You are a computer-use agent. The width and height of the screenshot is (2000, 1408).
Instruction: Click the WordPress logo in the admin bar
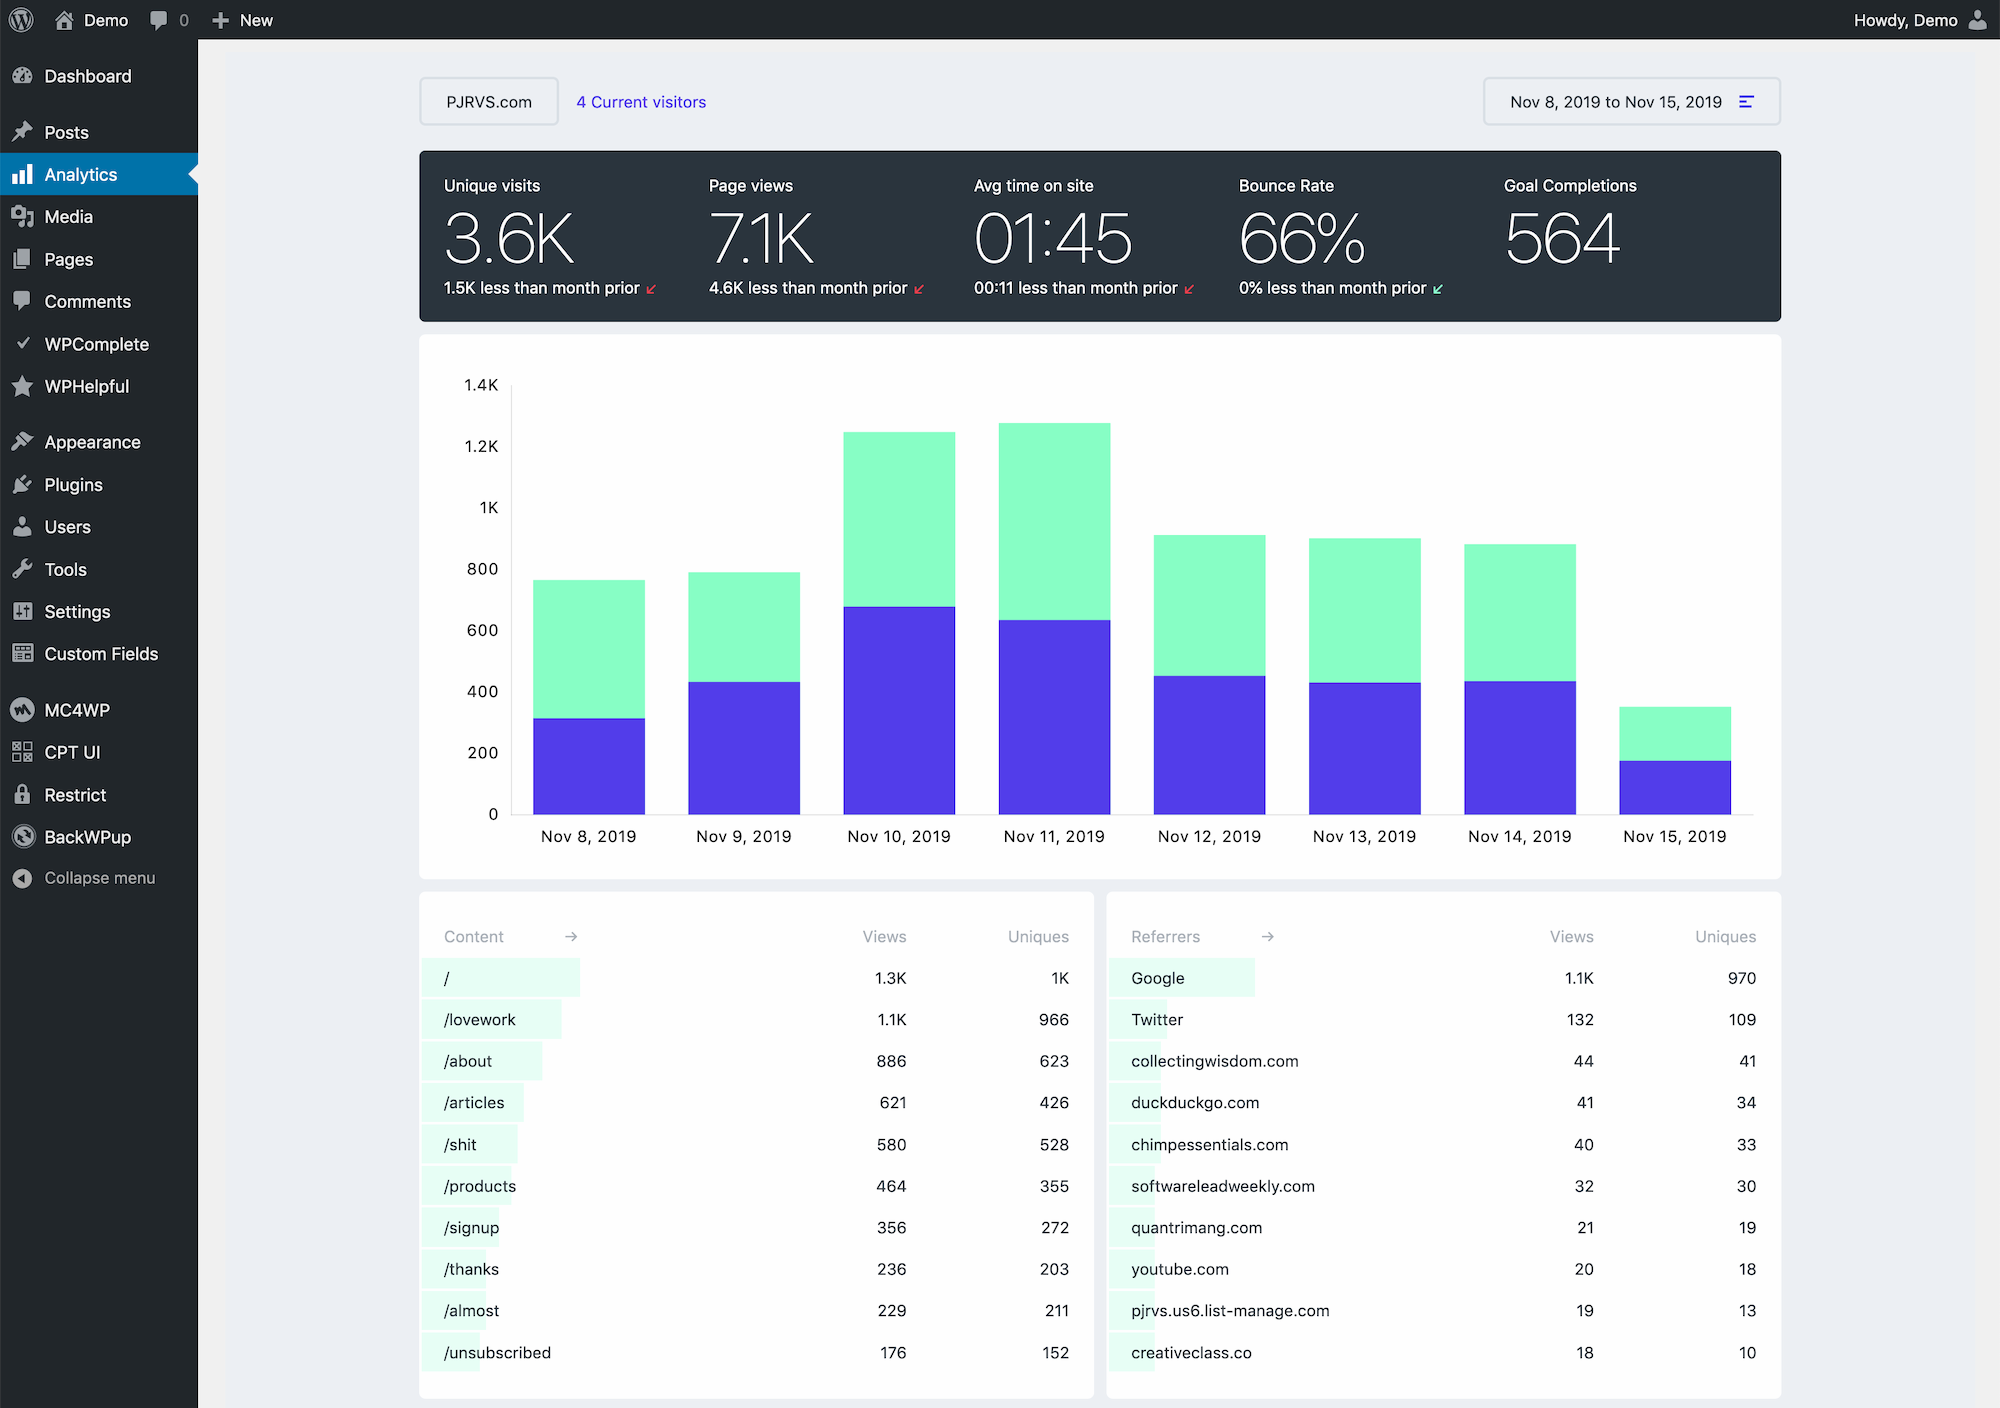[x=21, y=19]
